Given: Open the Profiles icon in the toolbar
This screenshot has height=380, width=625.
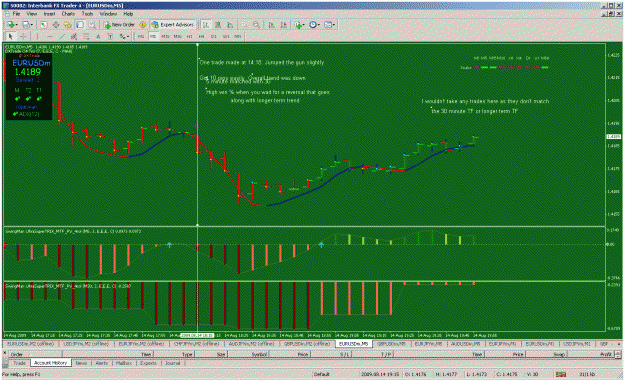Looking at the screenshot, I should pos(26,25).
